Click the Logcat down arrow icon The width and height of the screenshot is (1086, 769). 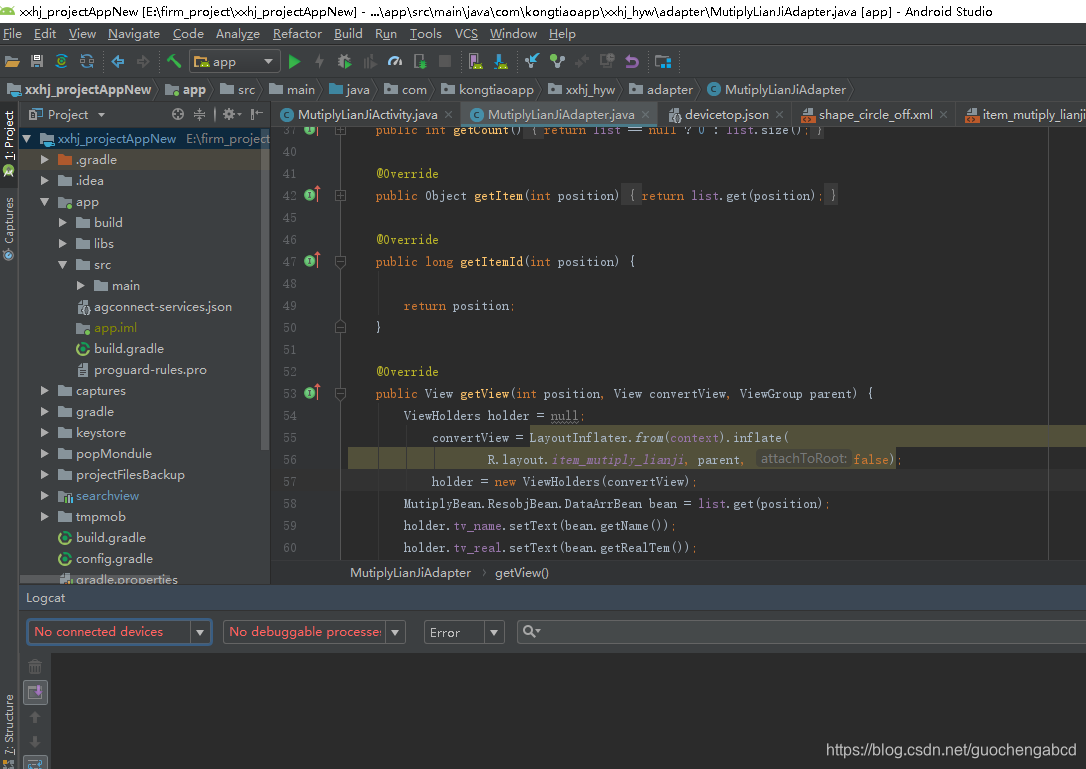click(x=35, y=741)
